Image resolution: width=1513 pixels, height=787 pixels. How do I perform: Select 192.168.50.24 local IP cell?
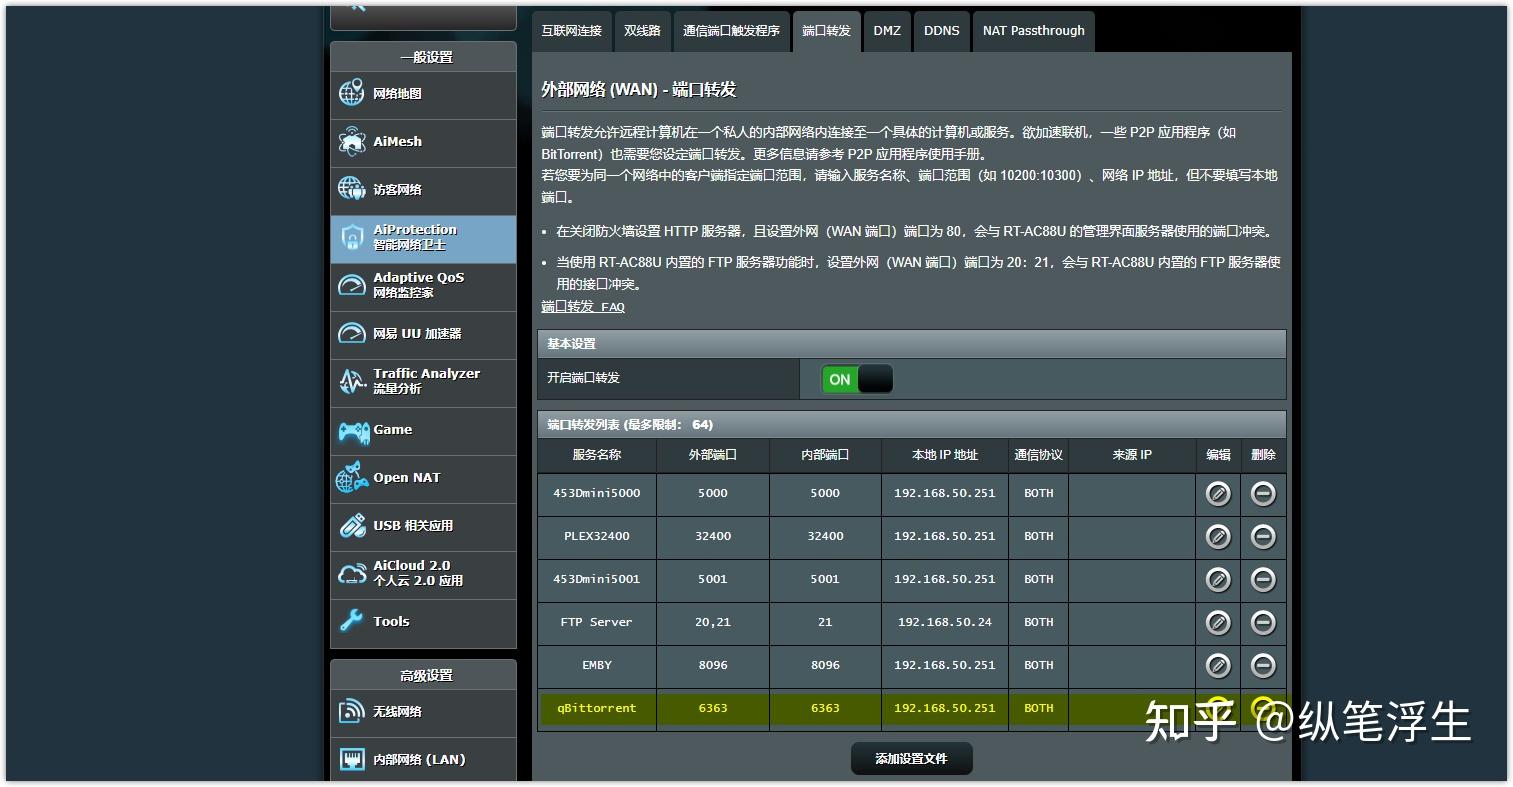tap(945, 622)
